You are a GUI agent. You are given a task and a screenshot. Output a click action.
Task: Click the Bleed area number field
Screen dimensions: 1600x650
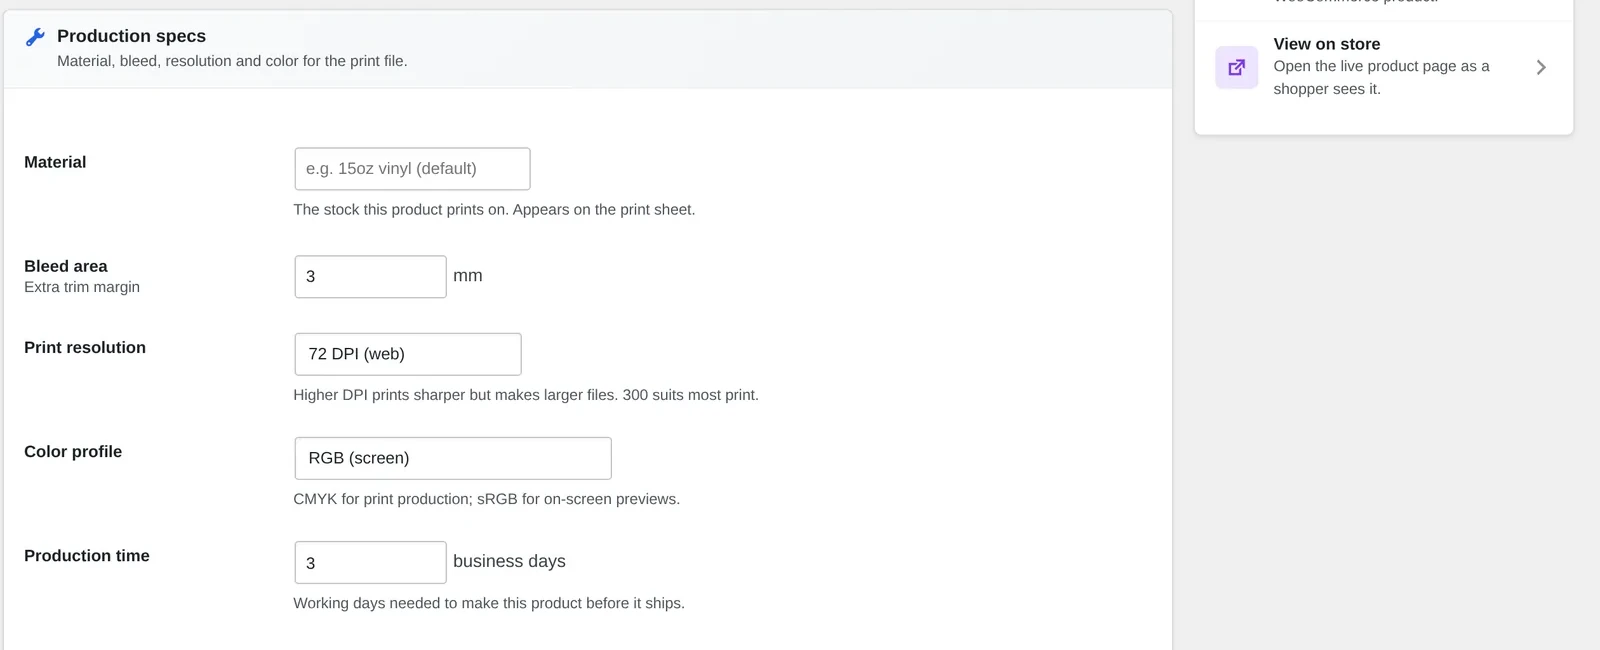pos(370,277)
